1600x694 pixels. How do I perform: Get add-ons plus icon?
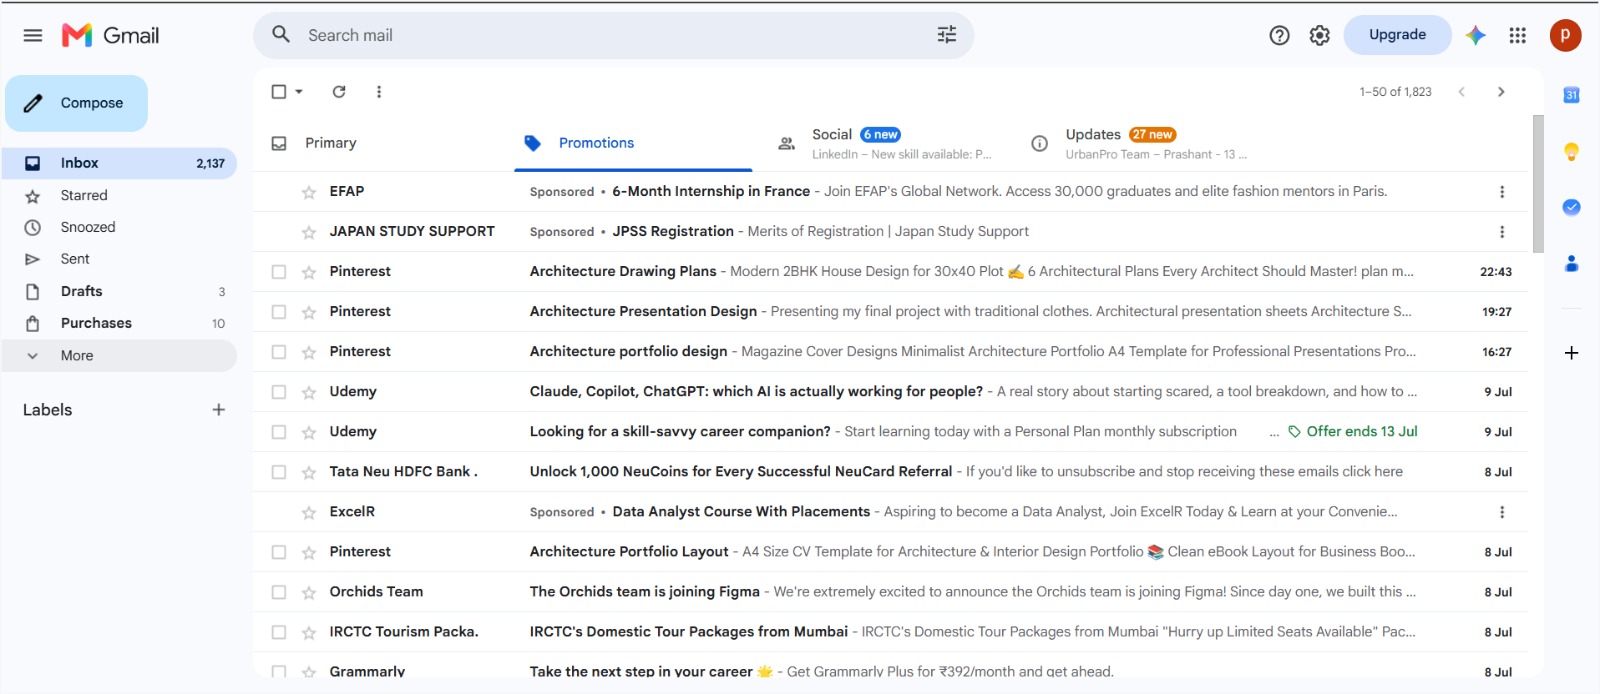point(1571,353)
